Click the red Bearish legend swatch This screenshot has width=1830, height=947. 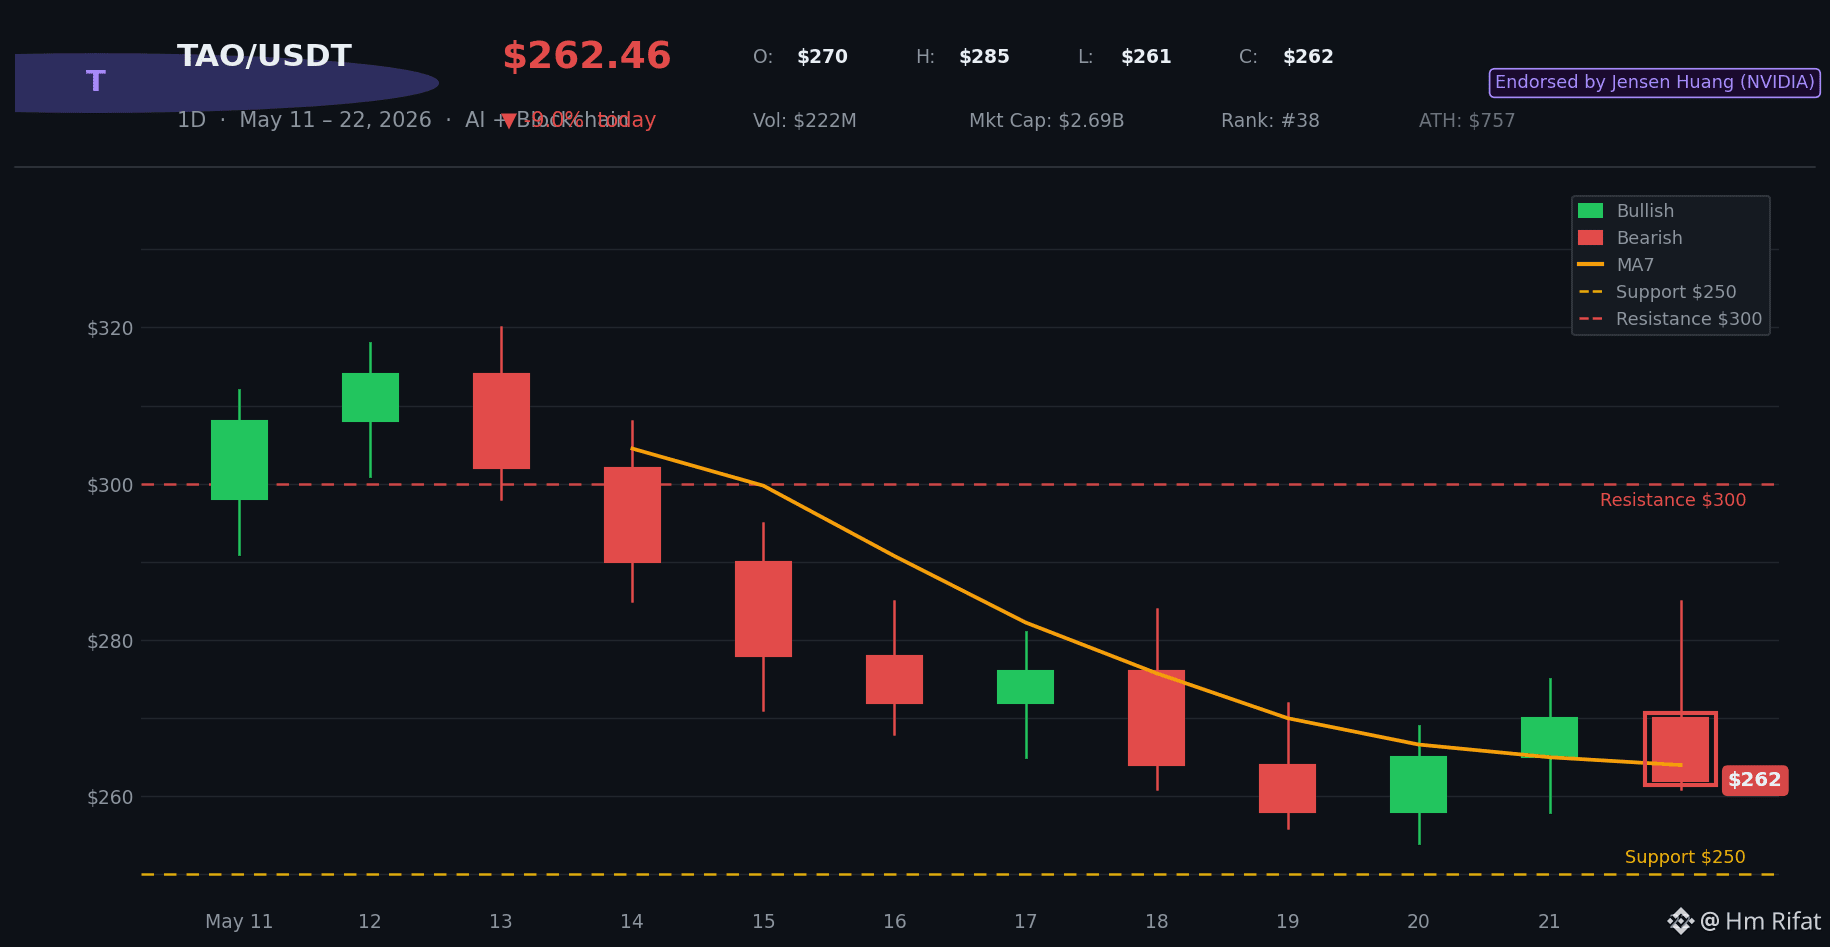coord(1590,238)
